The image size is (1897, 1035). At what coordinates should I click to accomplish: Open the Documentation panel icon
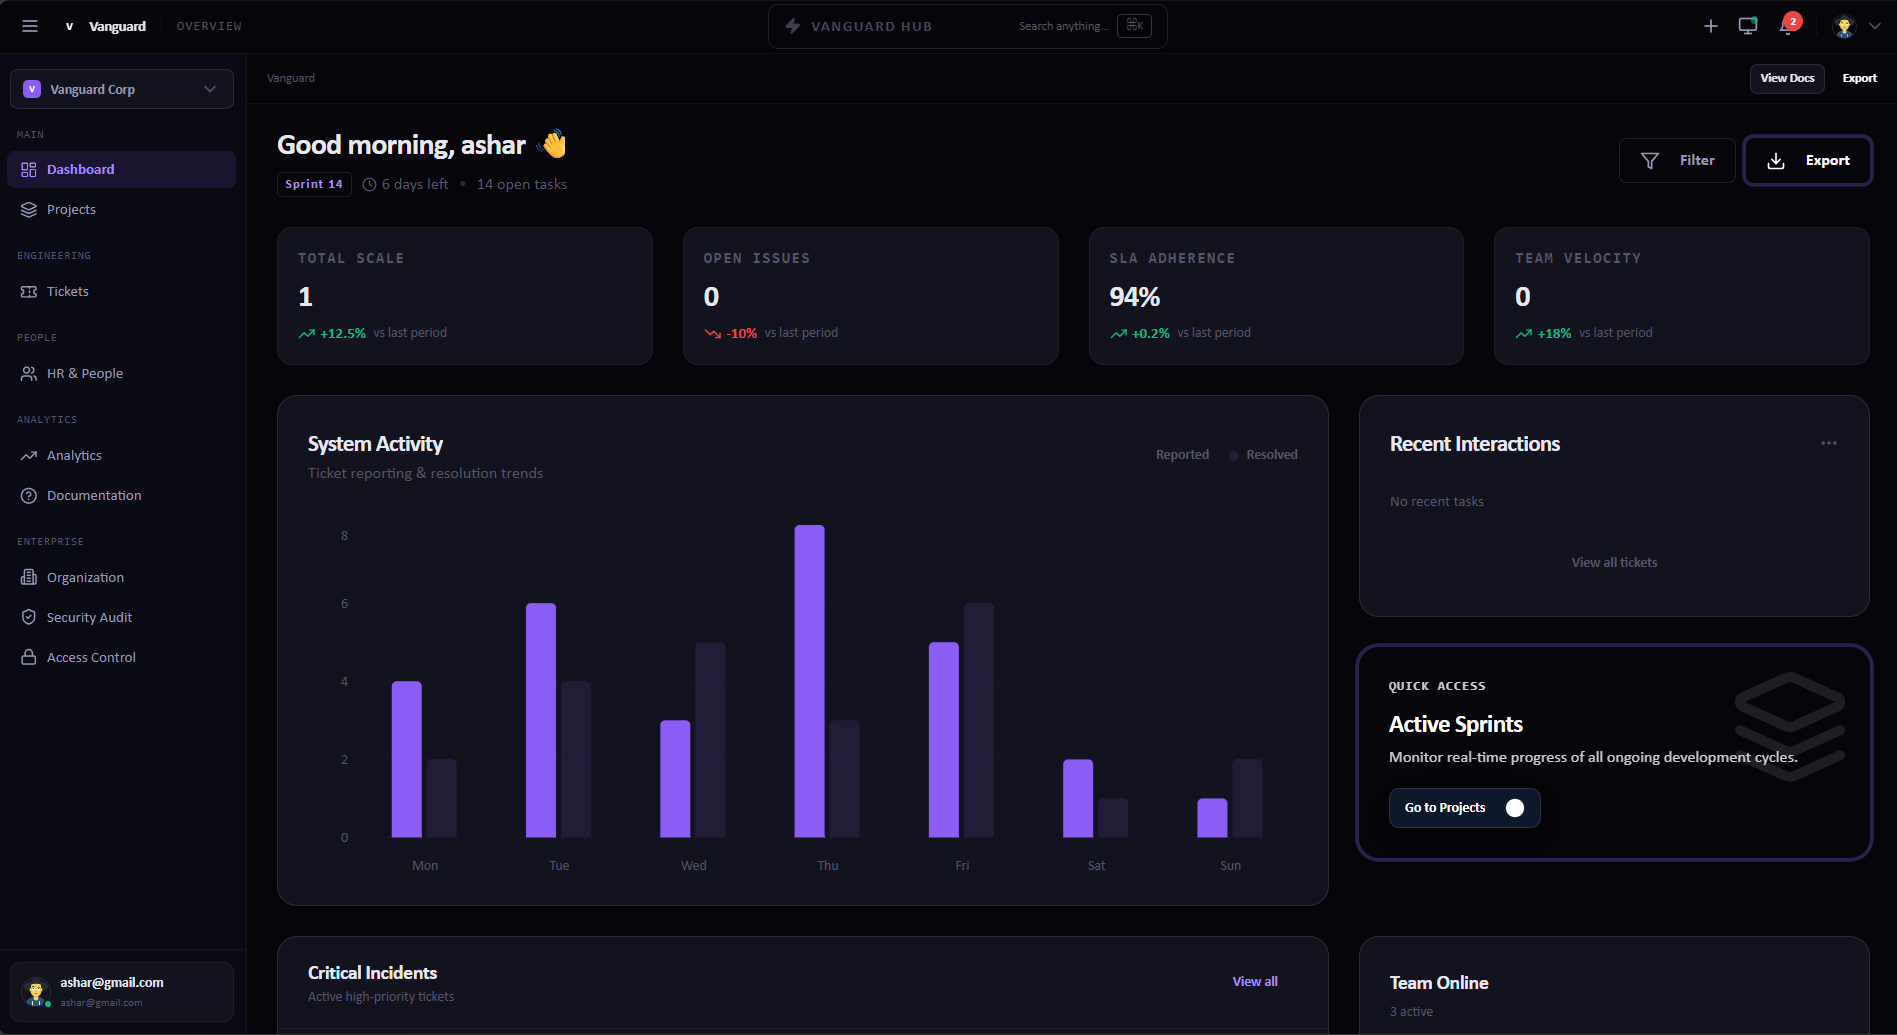[27, 495]
